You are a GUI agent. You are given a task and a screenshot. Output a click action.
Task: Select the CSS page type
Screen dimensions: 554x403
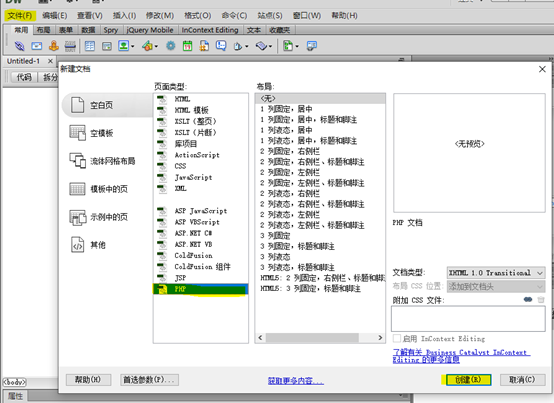[201, 166]
